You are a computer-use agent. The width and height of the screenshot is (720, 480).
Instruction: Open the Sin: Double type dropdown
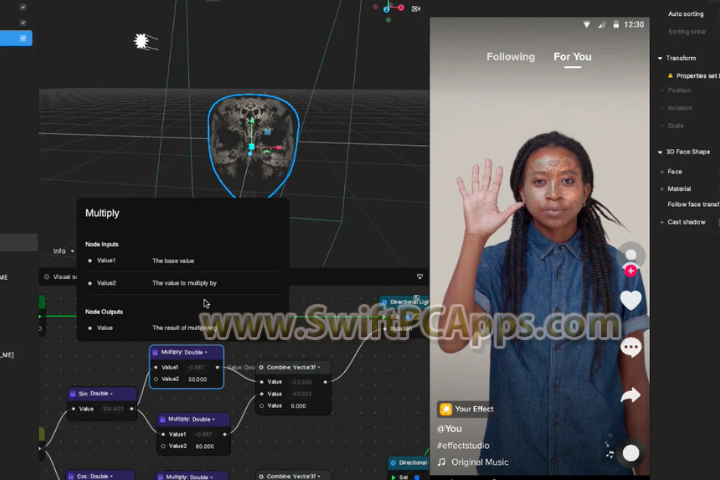[x=111, y=394]
